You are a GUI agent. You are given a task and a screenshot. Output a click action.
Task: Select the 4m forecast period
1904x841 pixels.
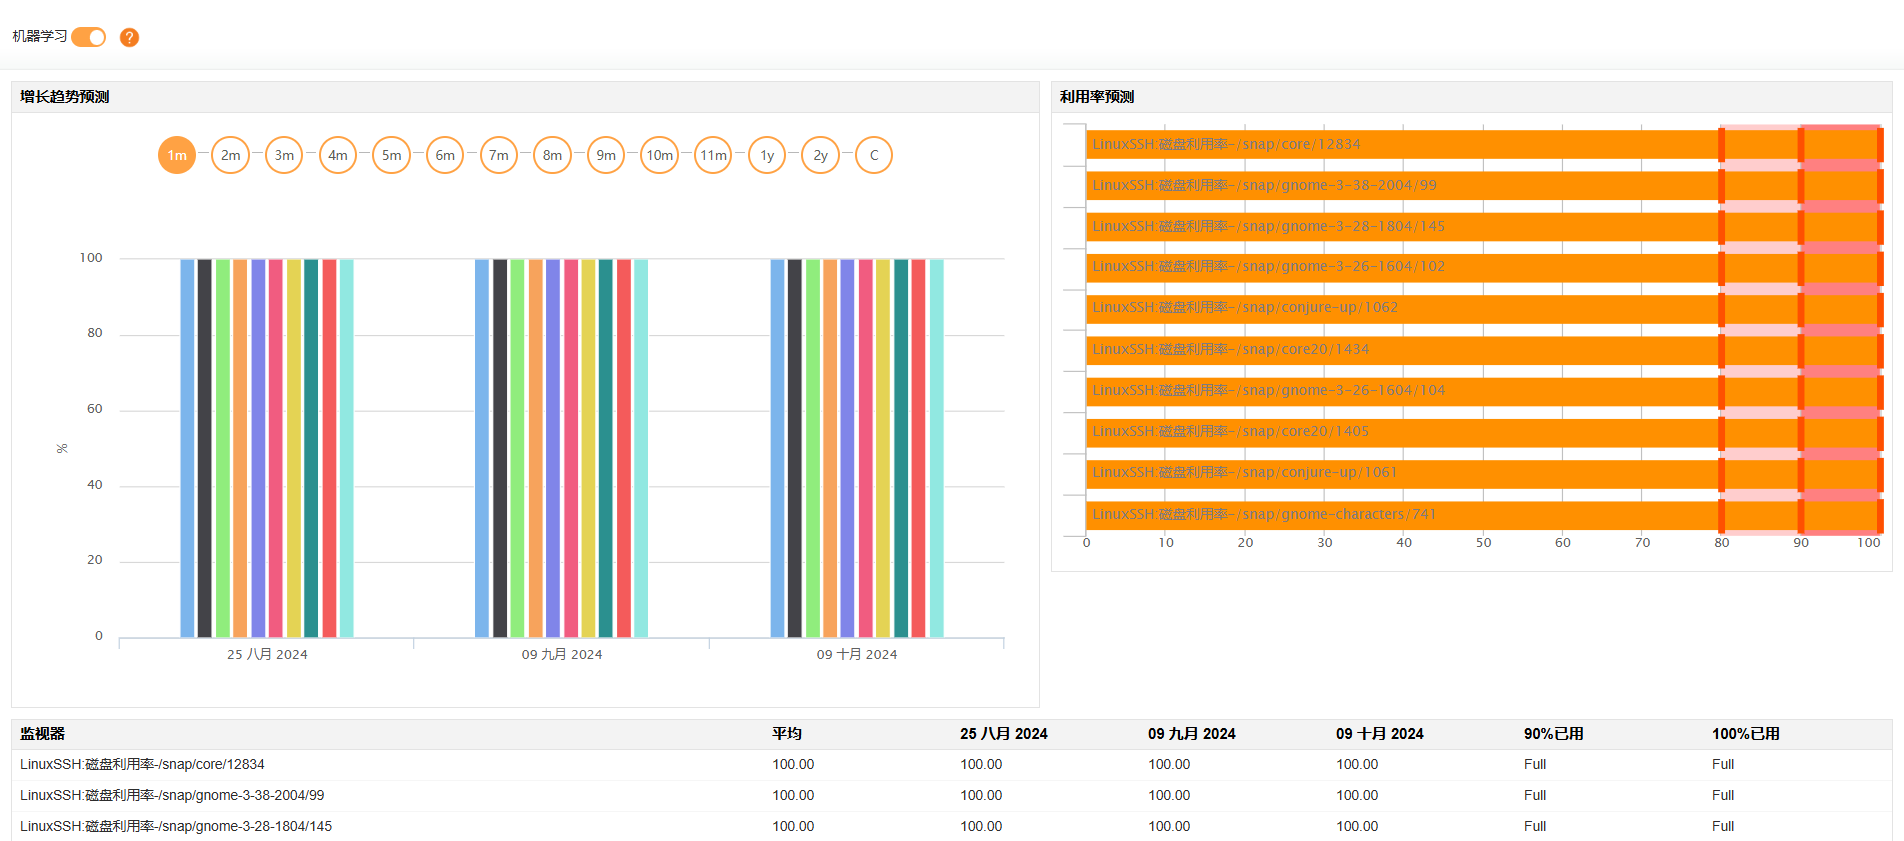(338, 155)
